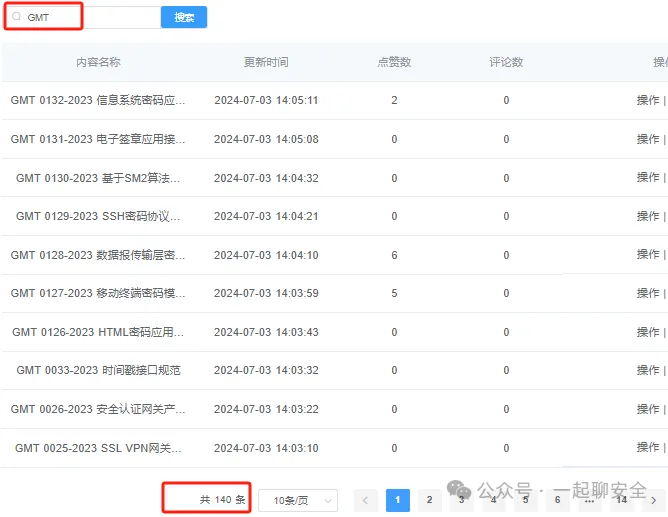This screenshot has height=517, width=668.
Task: Click the 更新时间 column header
Action: click(266, 62)
